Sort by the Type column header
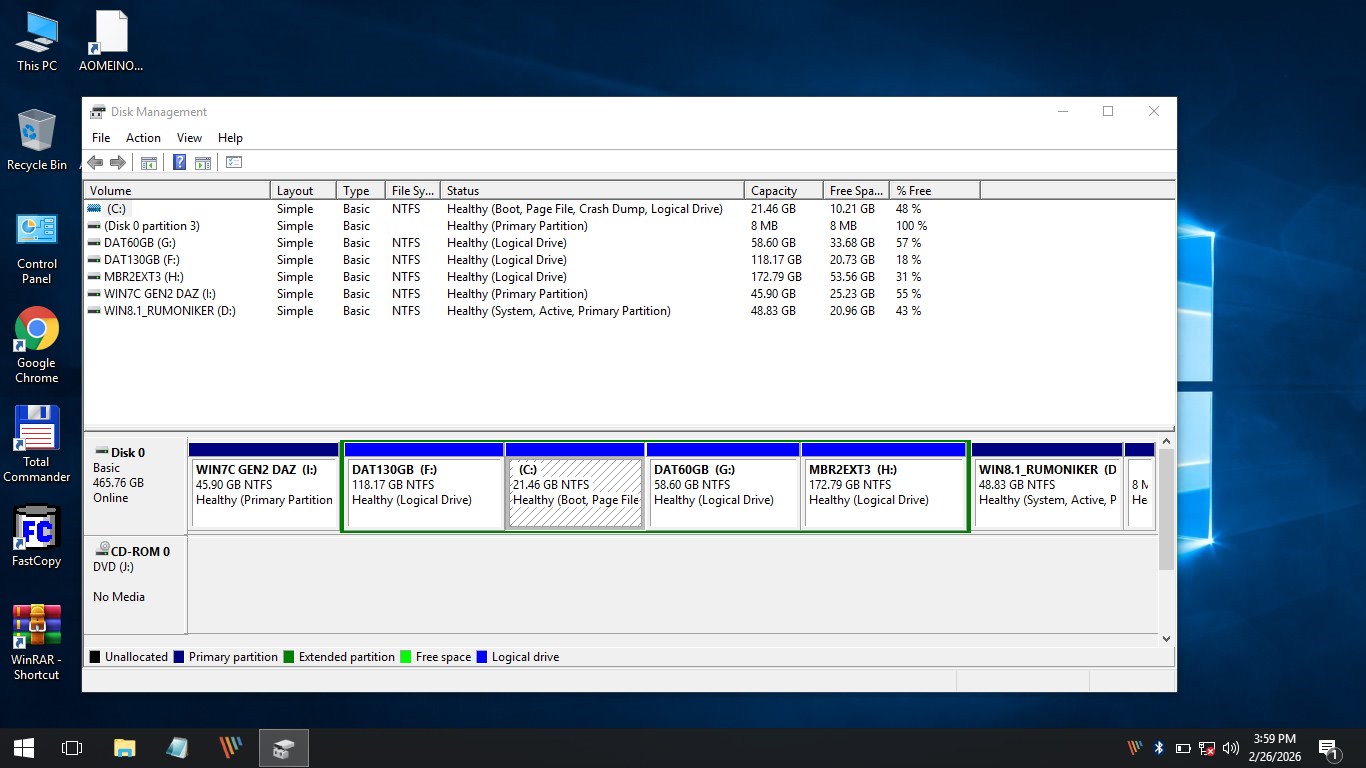 362,190
